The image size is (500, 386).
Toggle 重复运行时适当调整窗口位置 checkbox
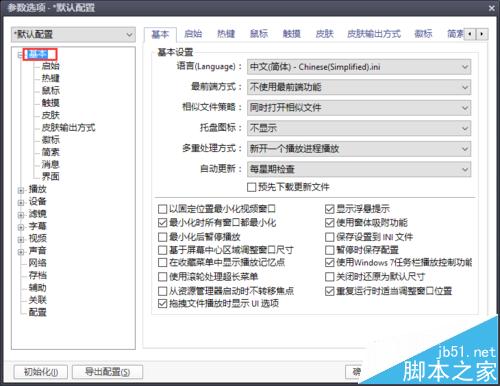click(329, 291)
